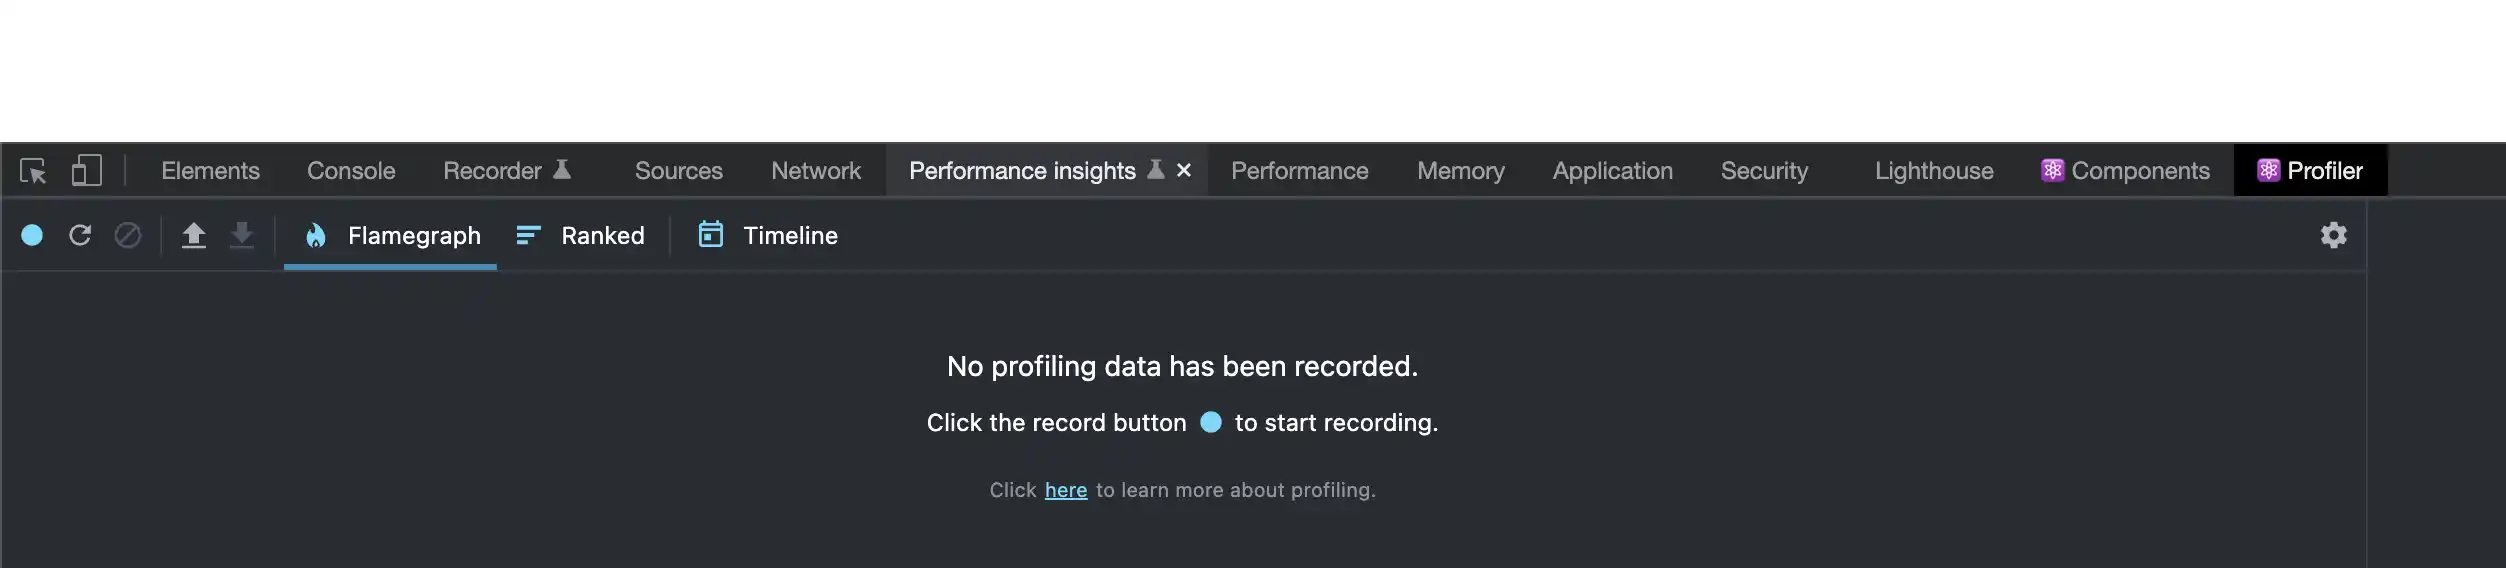Toggle the device toolbar icon

click(87, 171)
